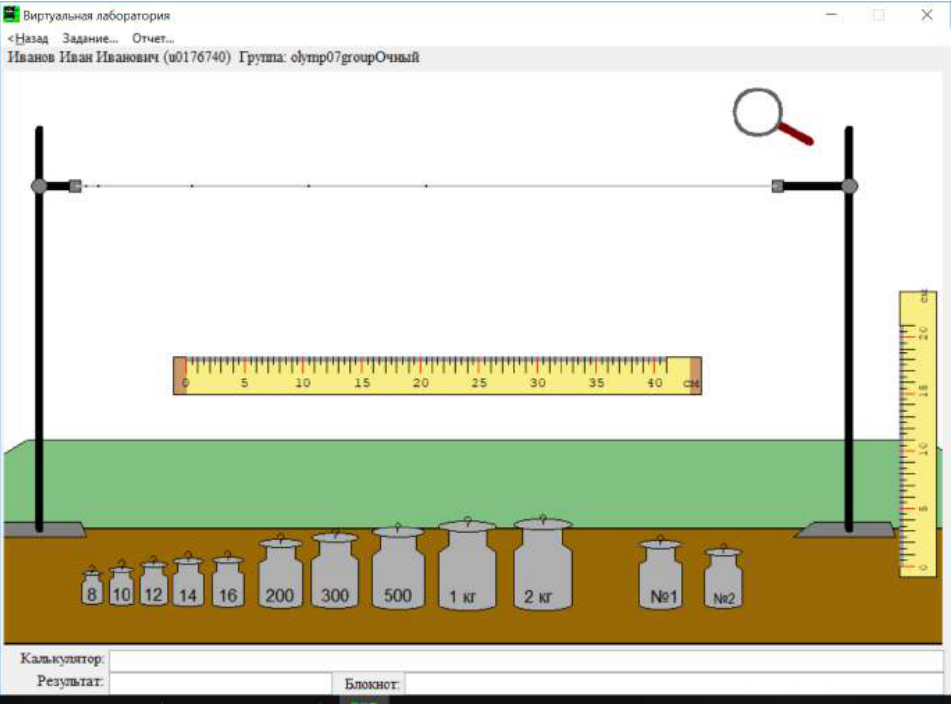Go back via the Назад menu

pyautogui.click(x=28, y=38)
